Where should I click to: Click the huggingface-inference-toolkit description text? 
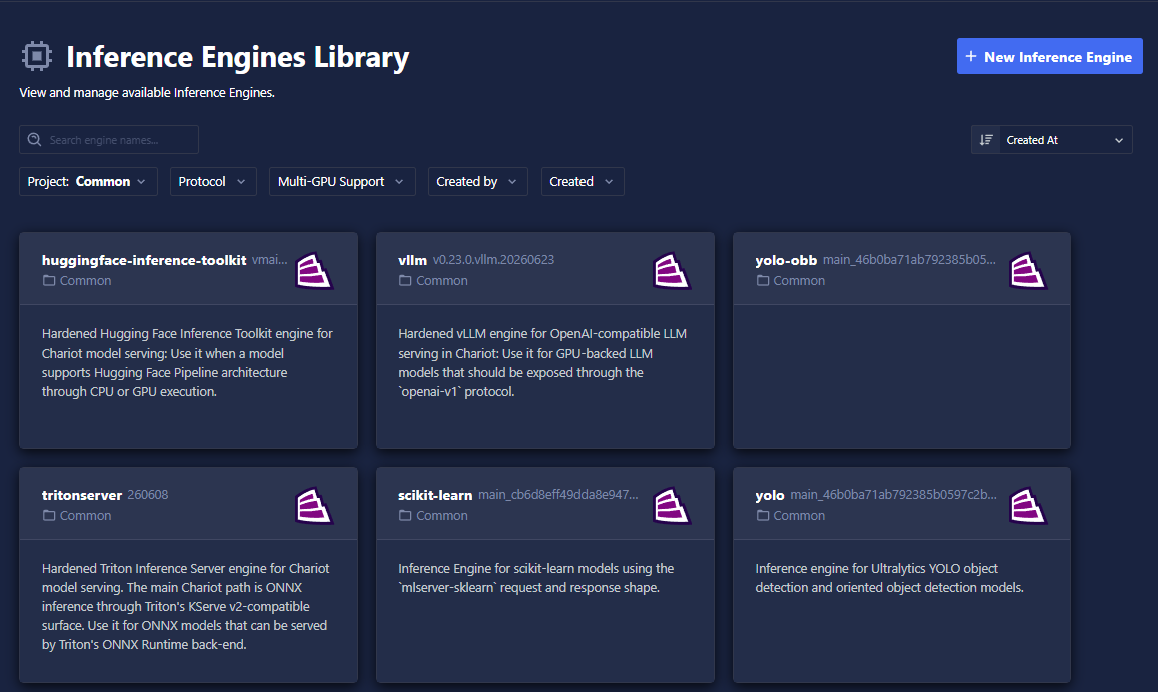point(188,363)
